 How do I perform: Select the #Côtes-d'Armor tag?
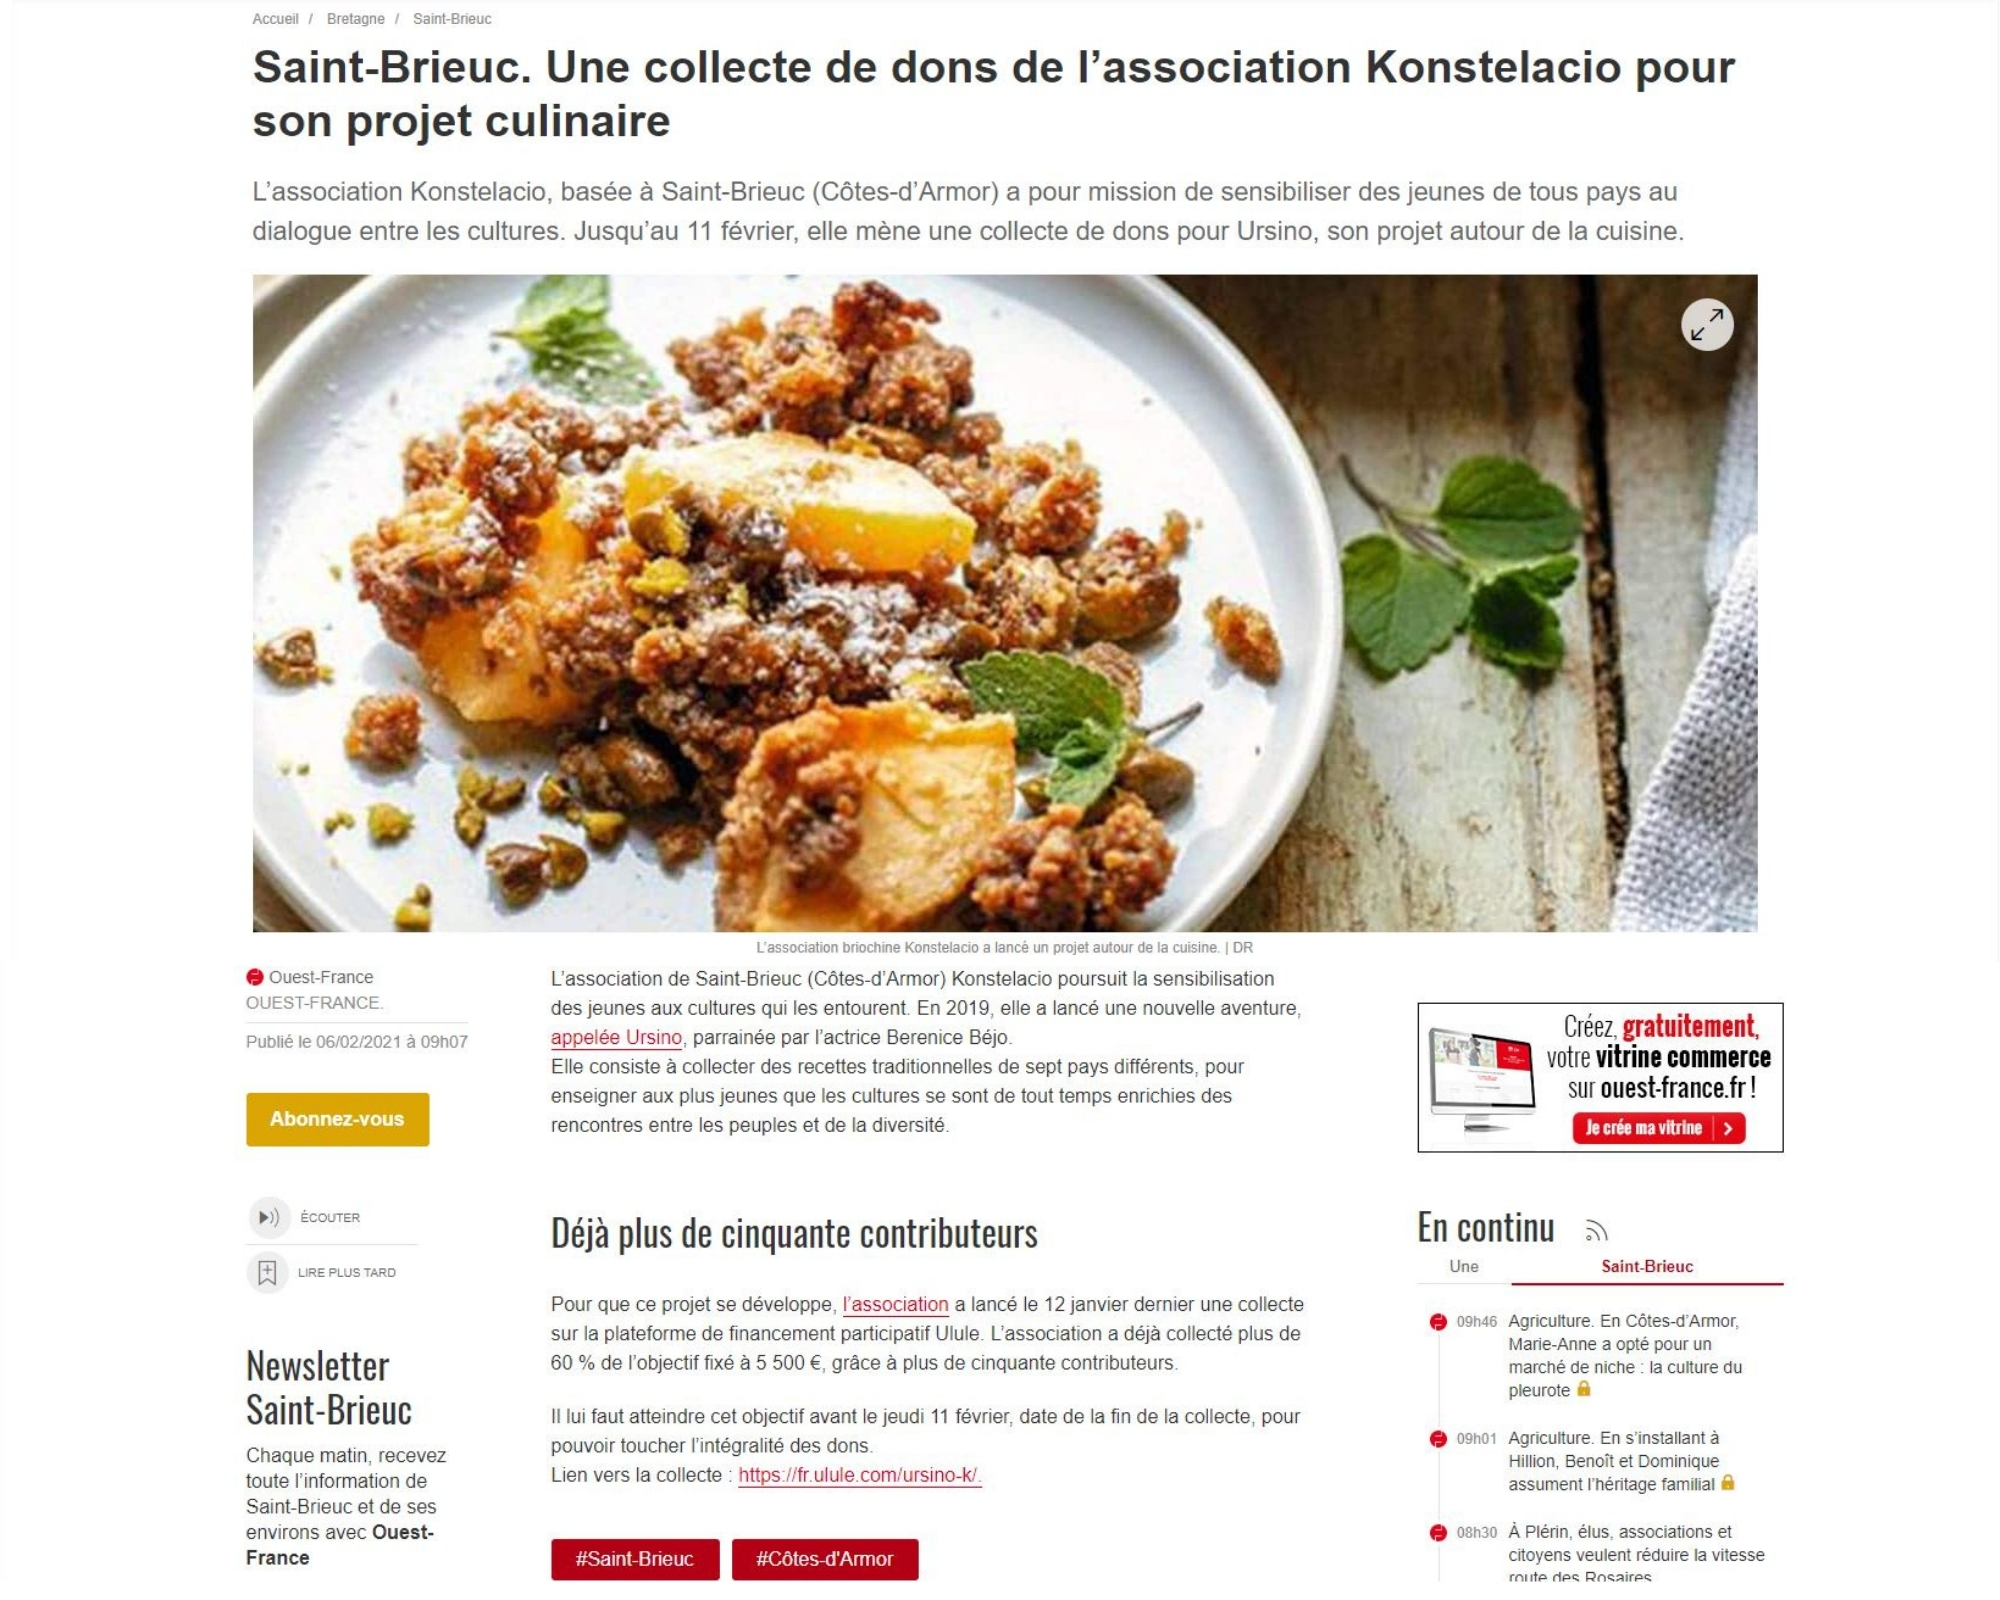(x=825, y=1559)
